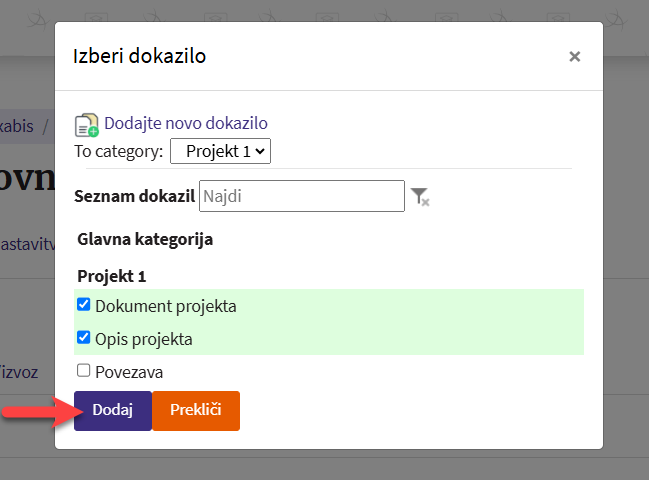Click the add new evidence document icon
The height and width of the screenshot is (480, 649).
pos(87,125)
